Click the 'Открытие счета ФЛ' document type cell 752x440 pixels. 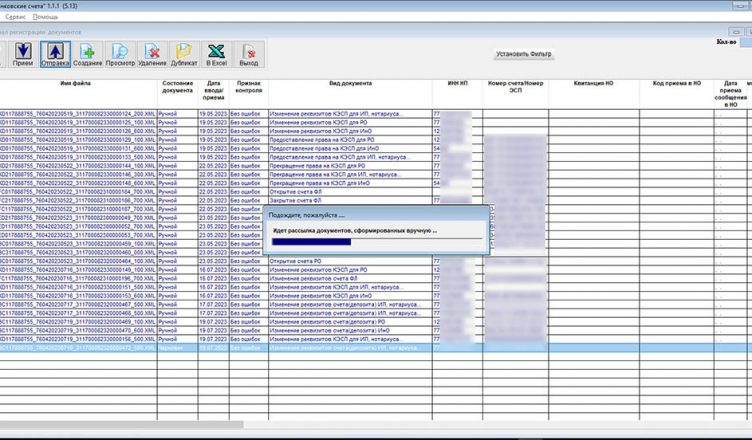[x=350, y=192]
